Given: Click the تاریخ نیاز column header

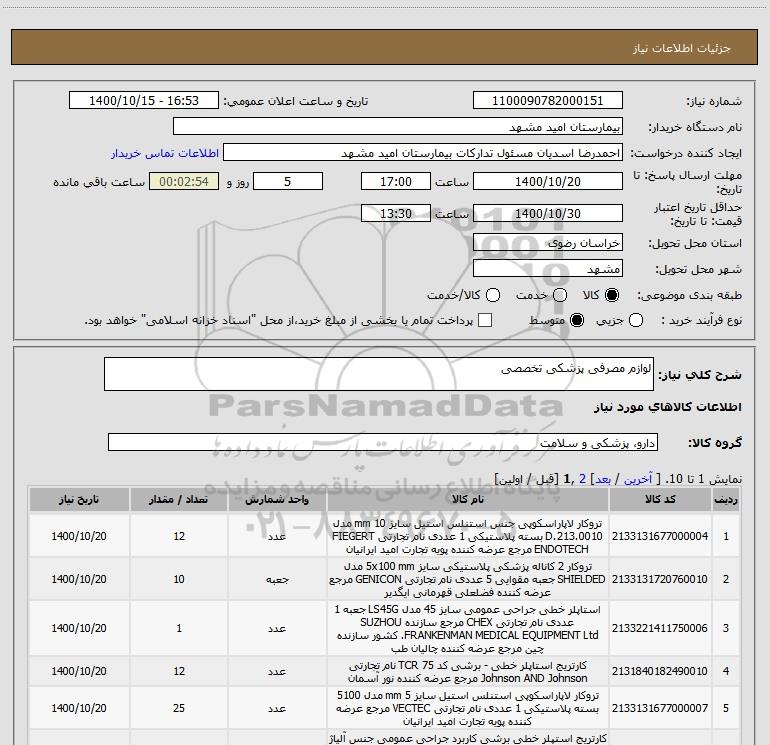Looking at the screenshot, I should (79, 499).
